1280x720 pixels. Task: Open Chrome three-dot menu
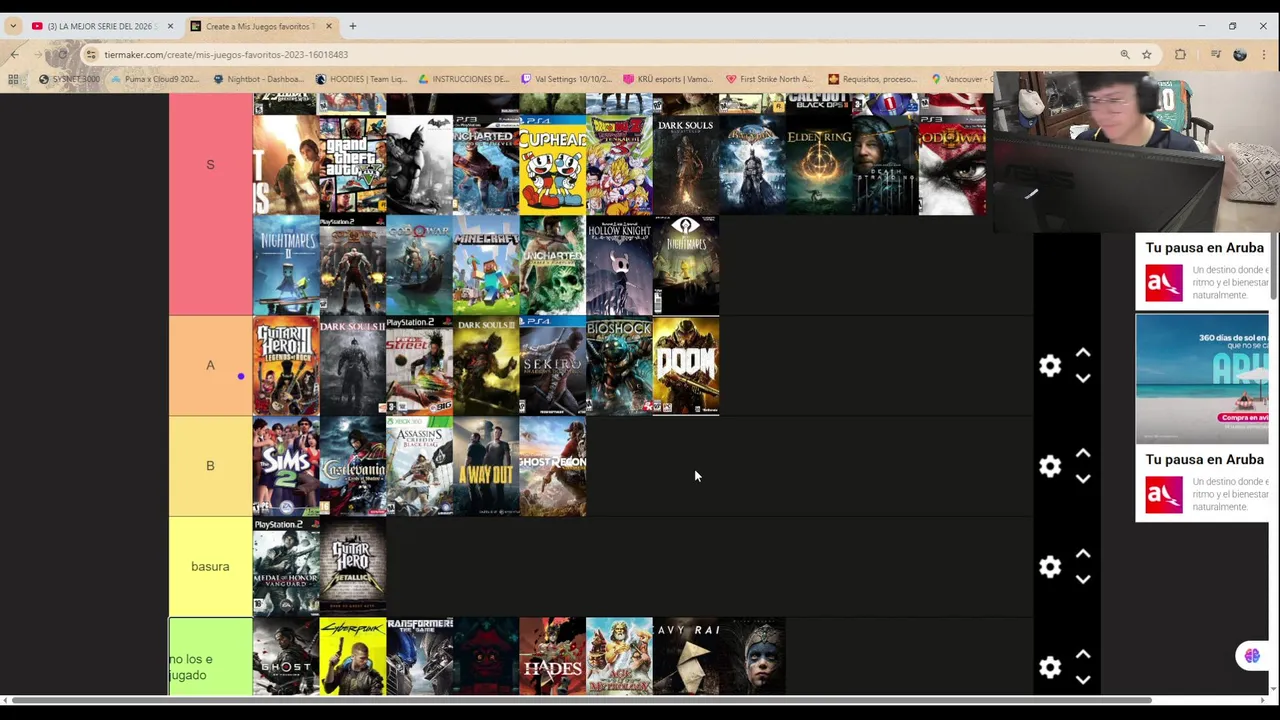(x=1265, y=54)
